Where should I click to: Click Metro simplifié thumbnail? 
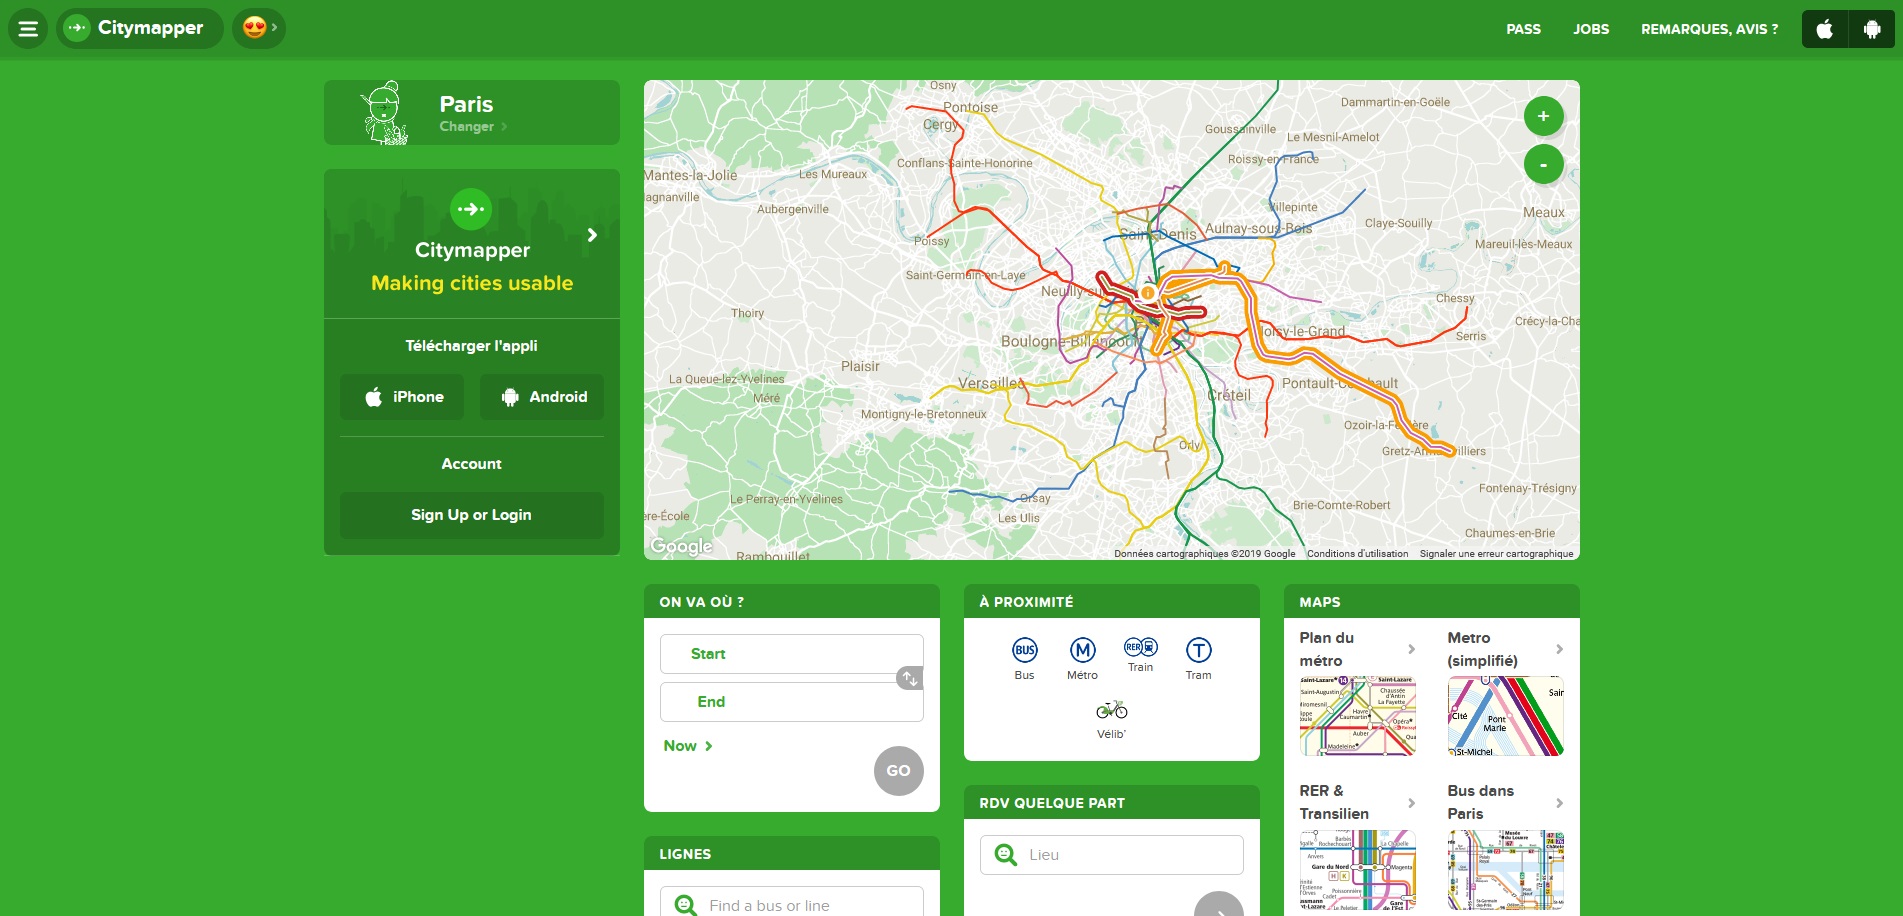point(1506,716)
